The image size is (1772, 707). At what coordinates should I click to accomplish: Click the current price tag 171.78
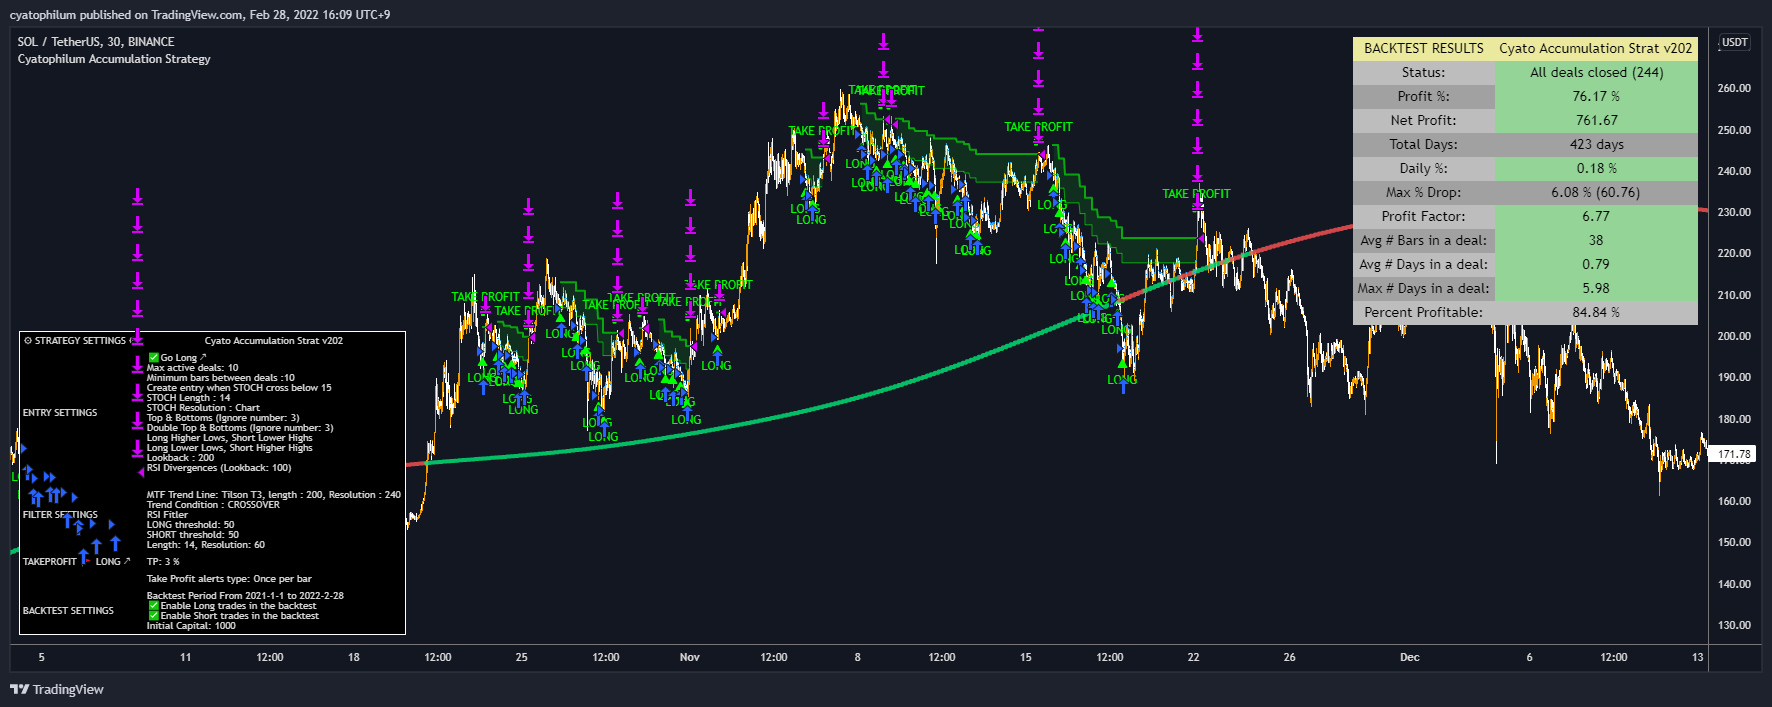tap(1734, 454)
